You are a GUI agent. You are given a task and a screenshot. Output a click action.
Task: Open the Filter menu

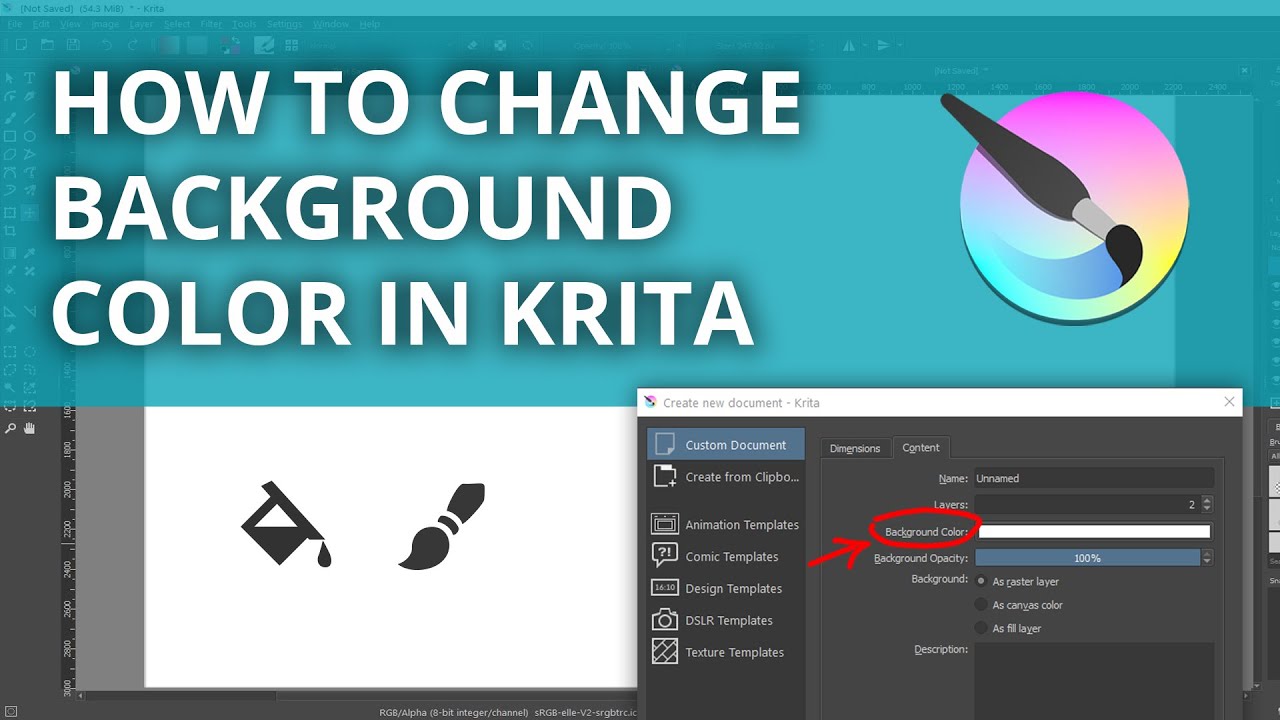point(211,24)
